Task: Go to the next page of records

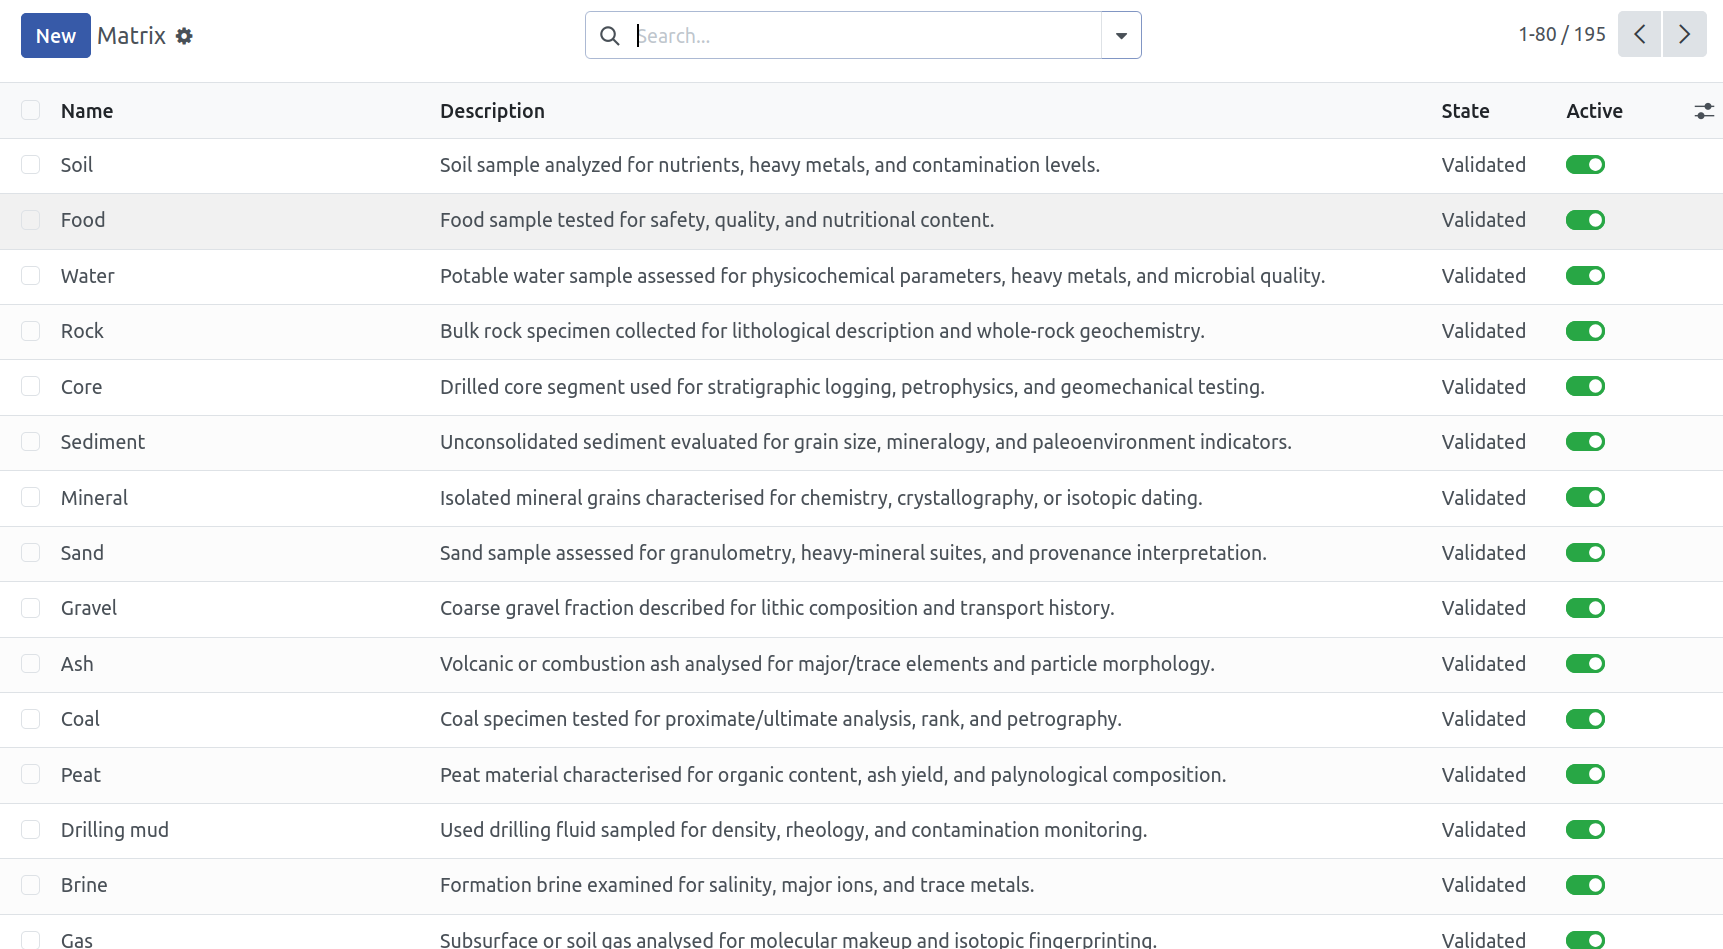Action: click(1684, 35)
